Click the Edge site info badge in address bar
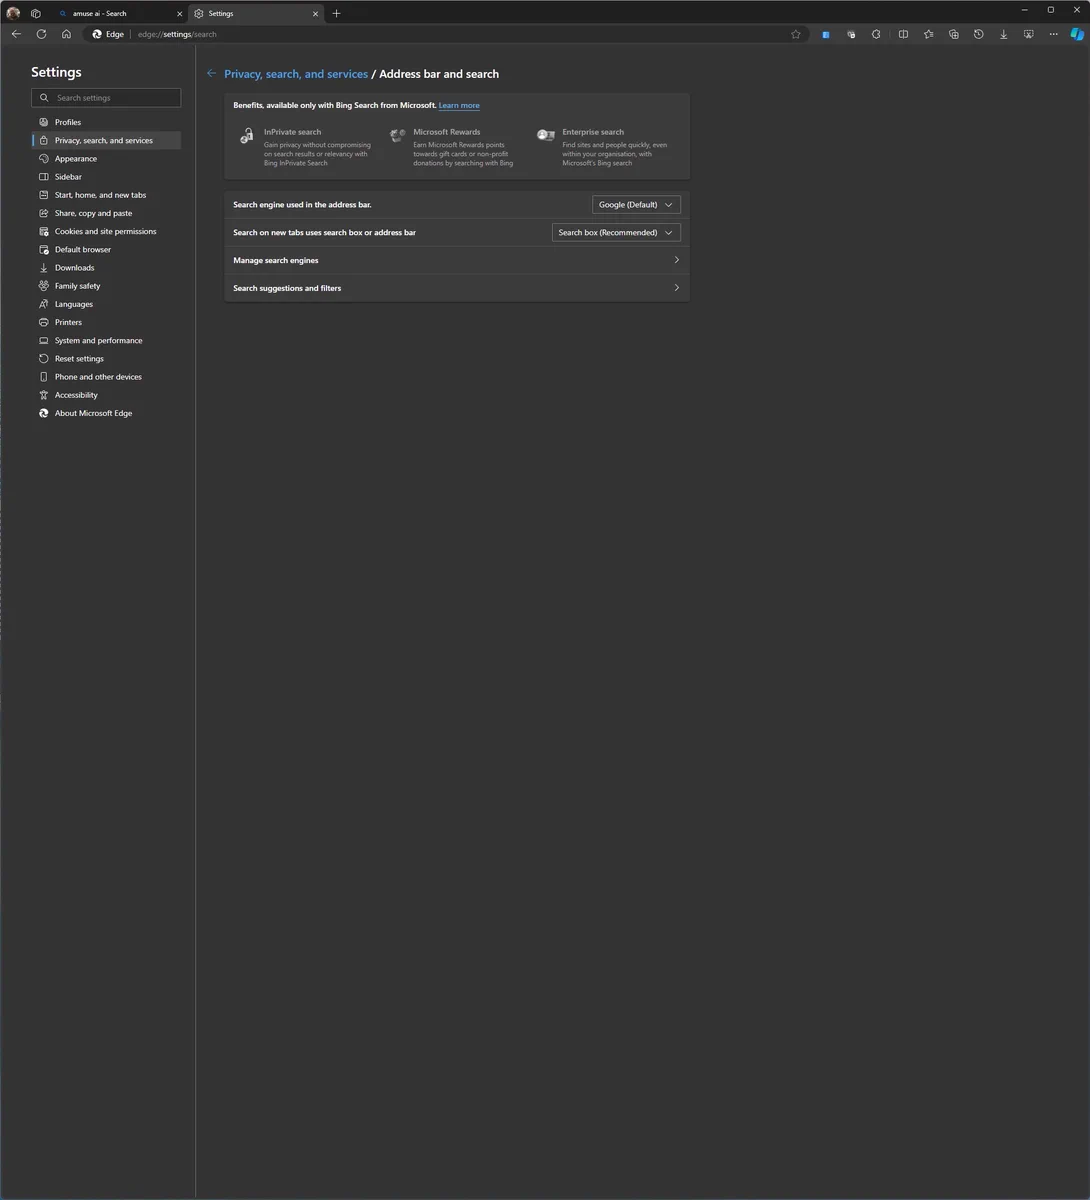The height and width of the screenshot is (1200, 1090). tap(109, 34)
